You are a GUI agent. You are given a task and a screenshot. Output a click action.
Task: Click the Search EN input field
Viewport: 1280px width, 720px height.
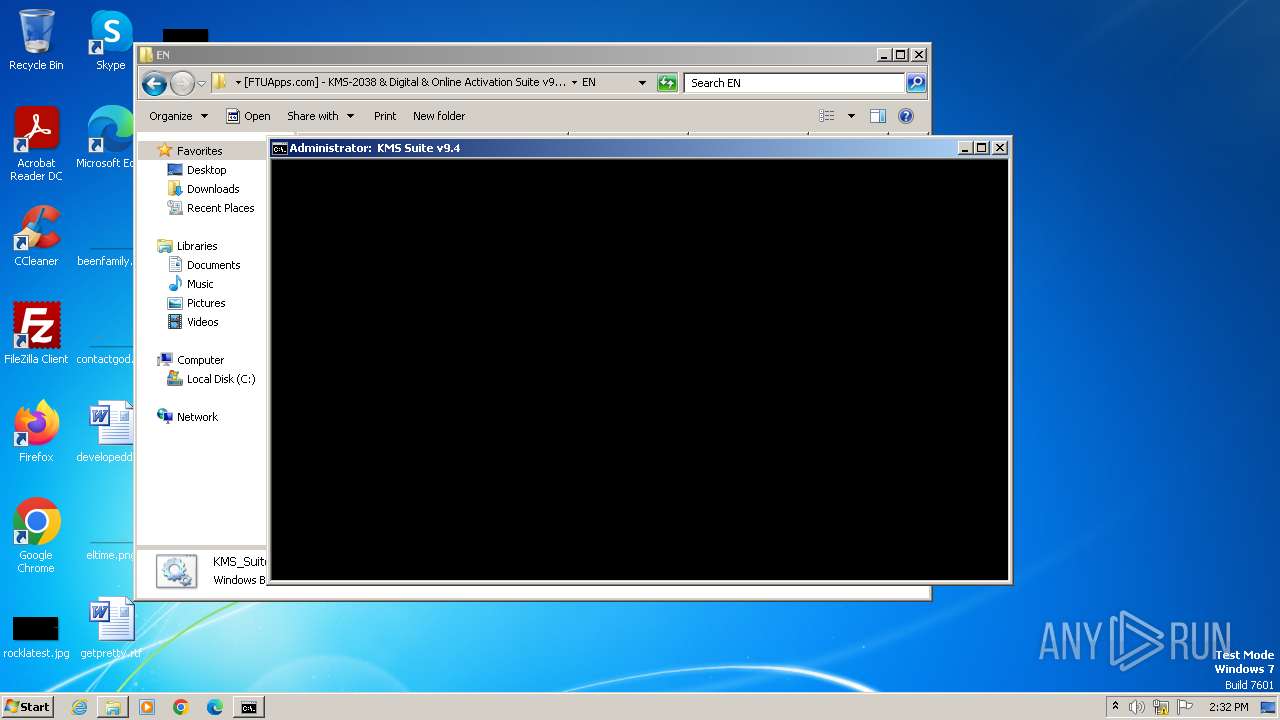click(x=795, y=83)
